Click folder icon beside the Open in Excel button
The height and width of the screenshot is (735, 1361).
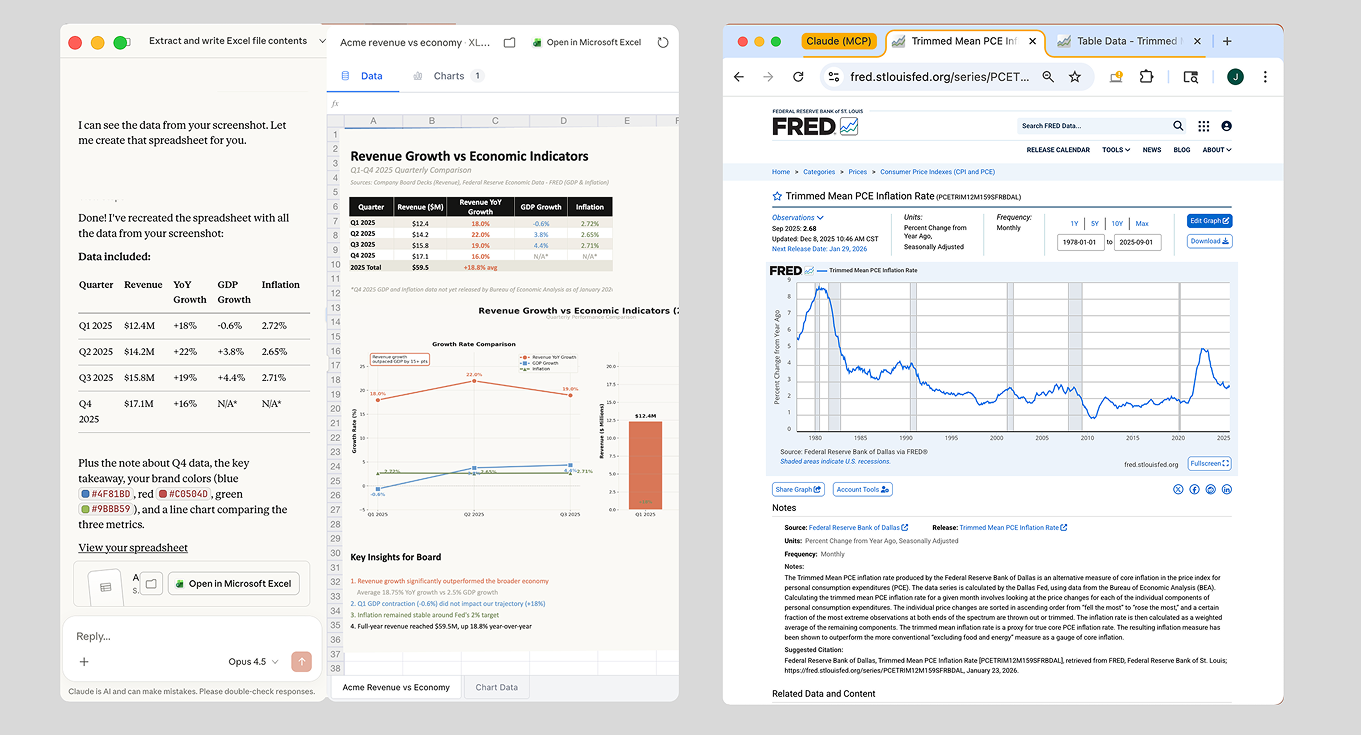pos(151,583)
